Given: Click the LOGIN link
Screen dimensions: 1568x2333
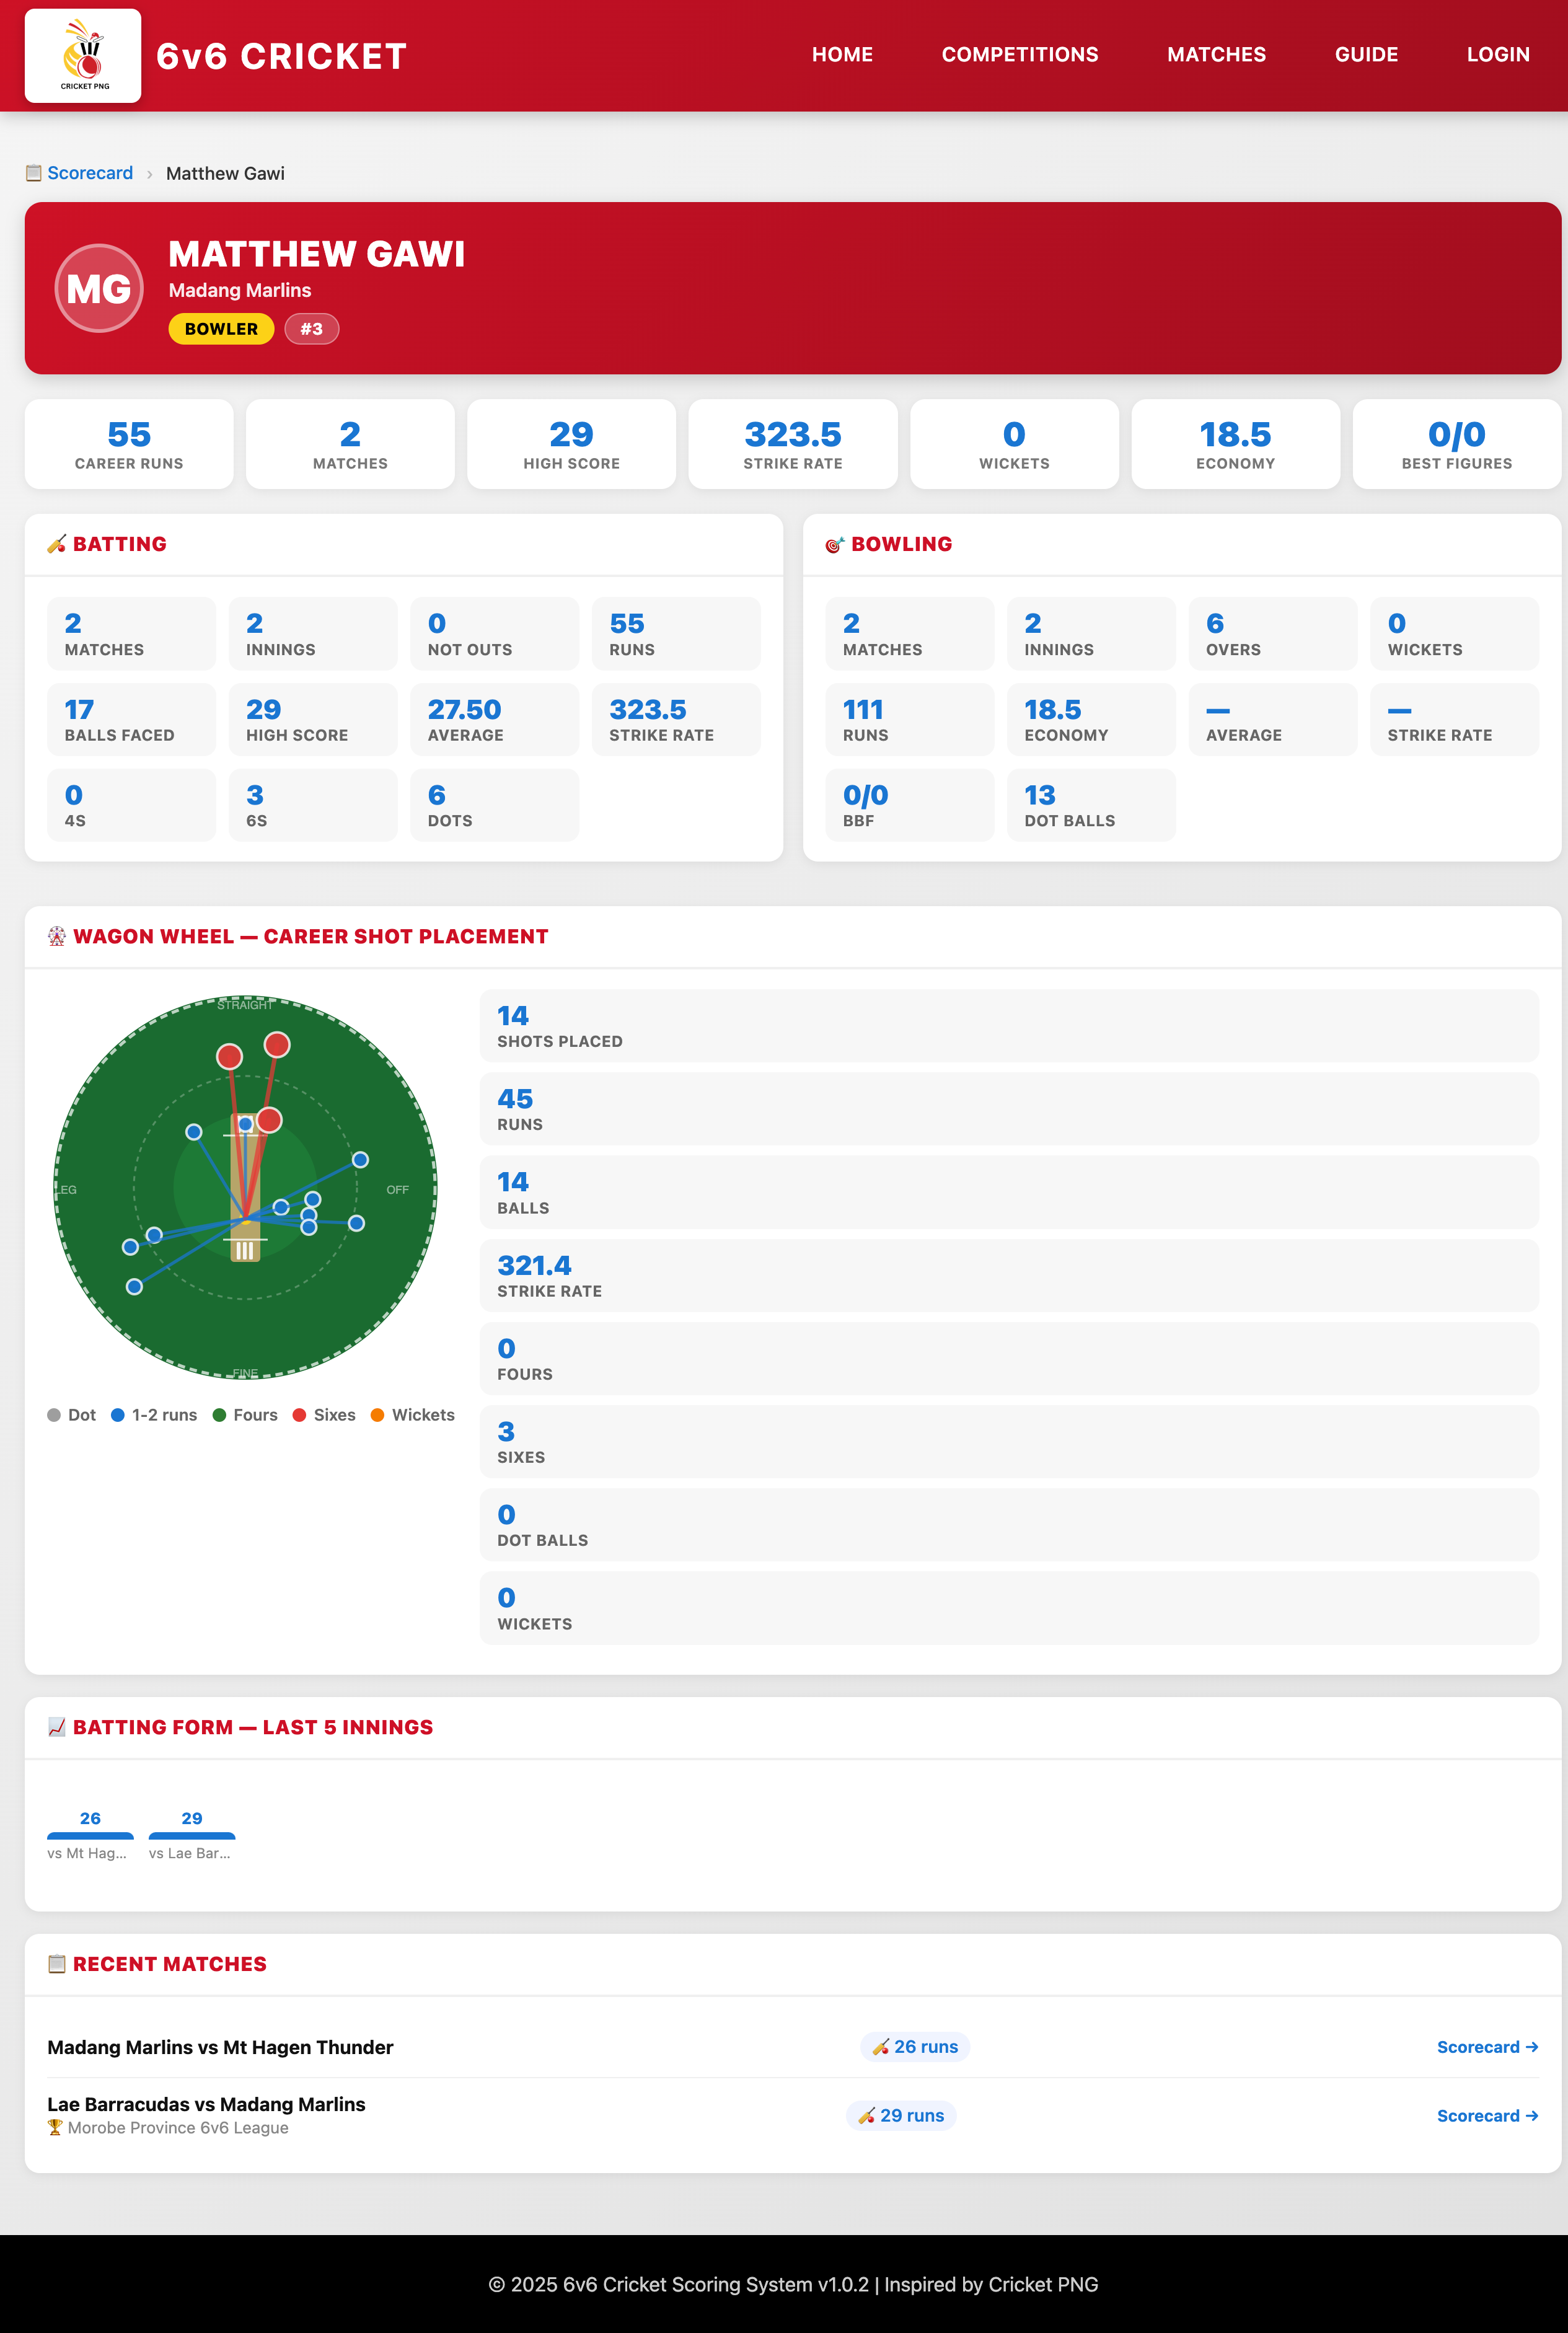Looking at the screenshot, I should click(x=1498, y=55).
